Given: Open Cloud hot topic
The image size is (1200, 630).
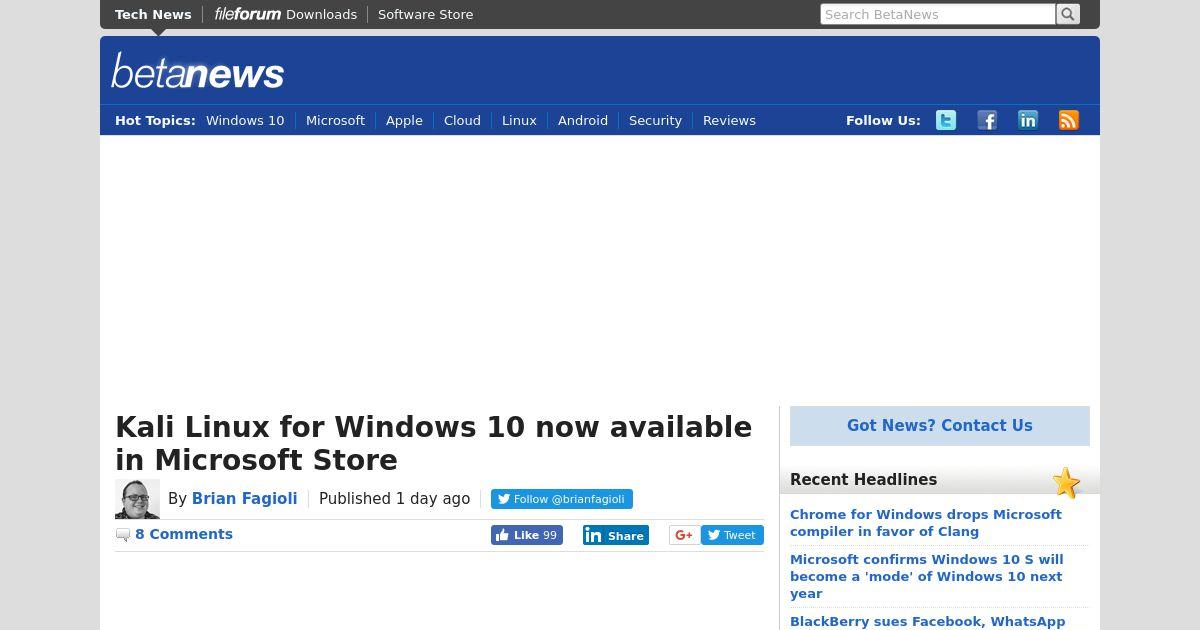Looking at the screenshot, I should point(462,120).
